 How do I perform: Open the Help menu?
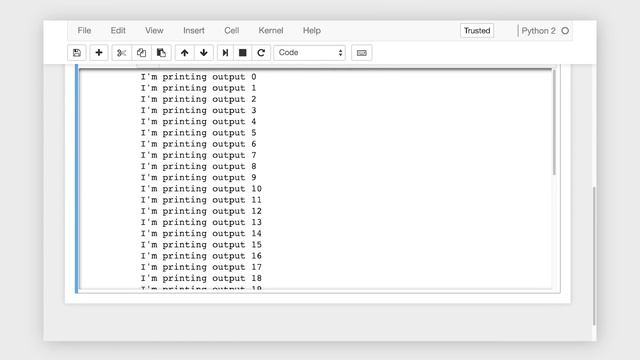click(311, 31)
